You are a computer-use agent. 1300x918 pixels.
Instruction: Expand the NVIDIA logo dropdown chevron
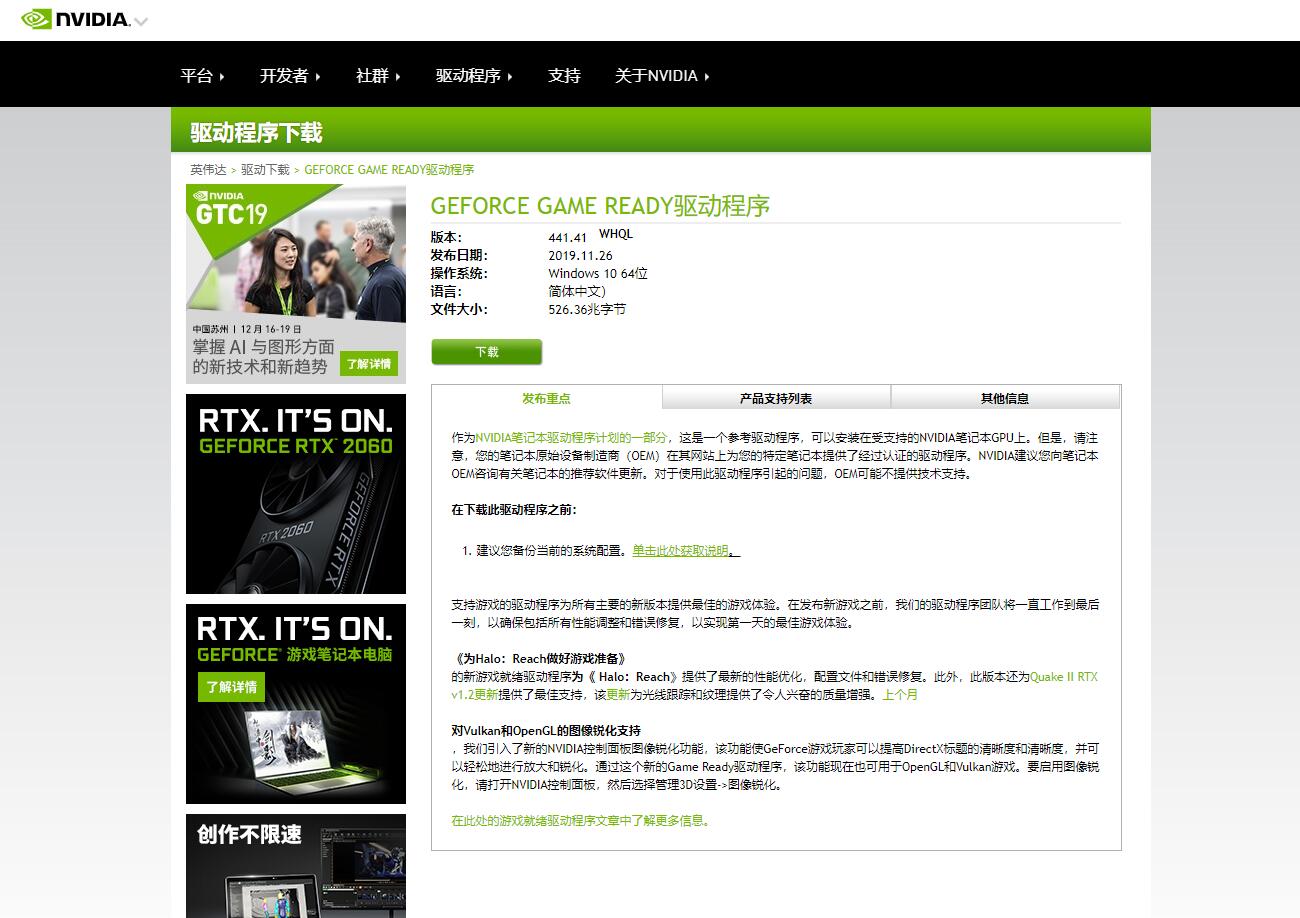coord(141,21)
